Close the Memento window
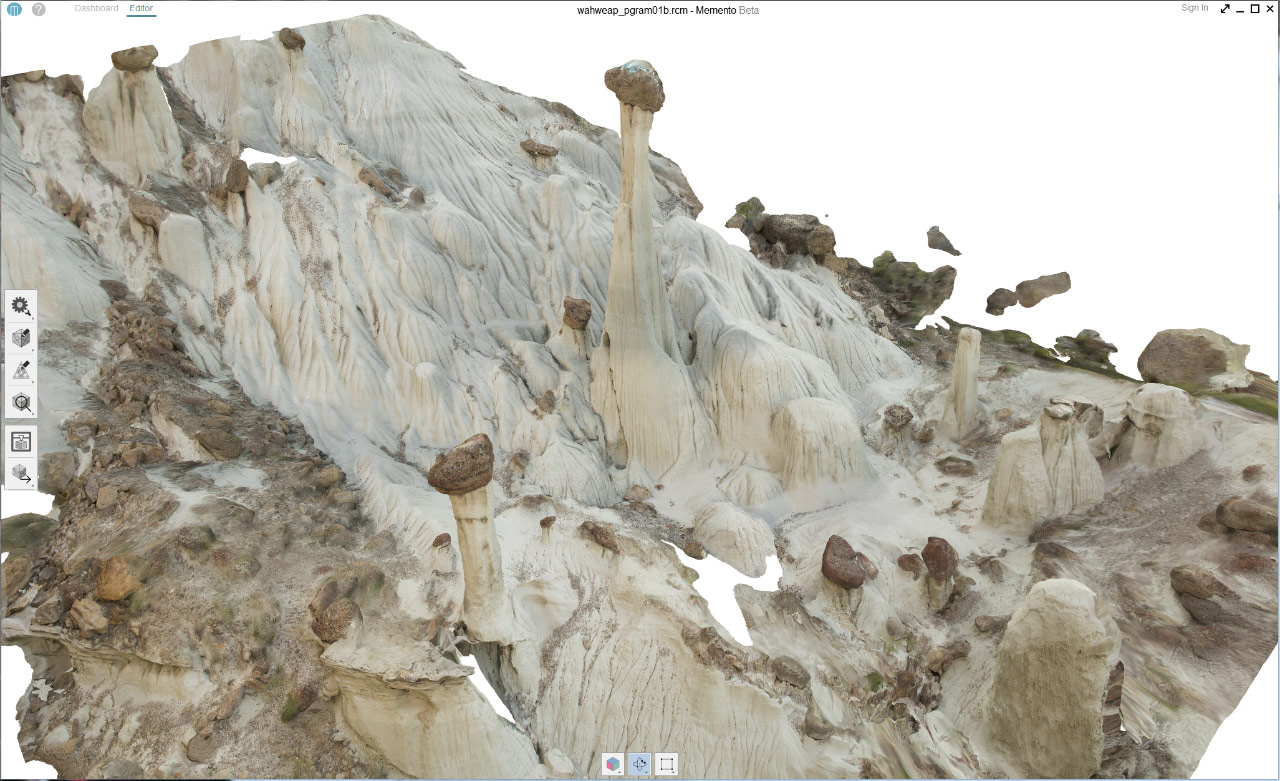 click(1270, 8)
